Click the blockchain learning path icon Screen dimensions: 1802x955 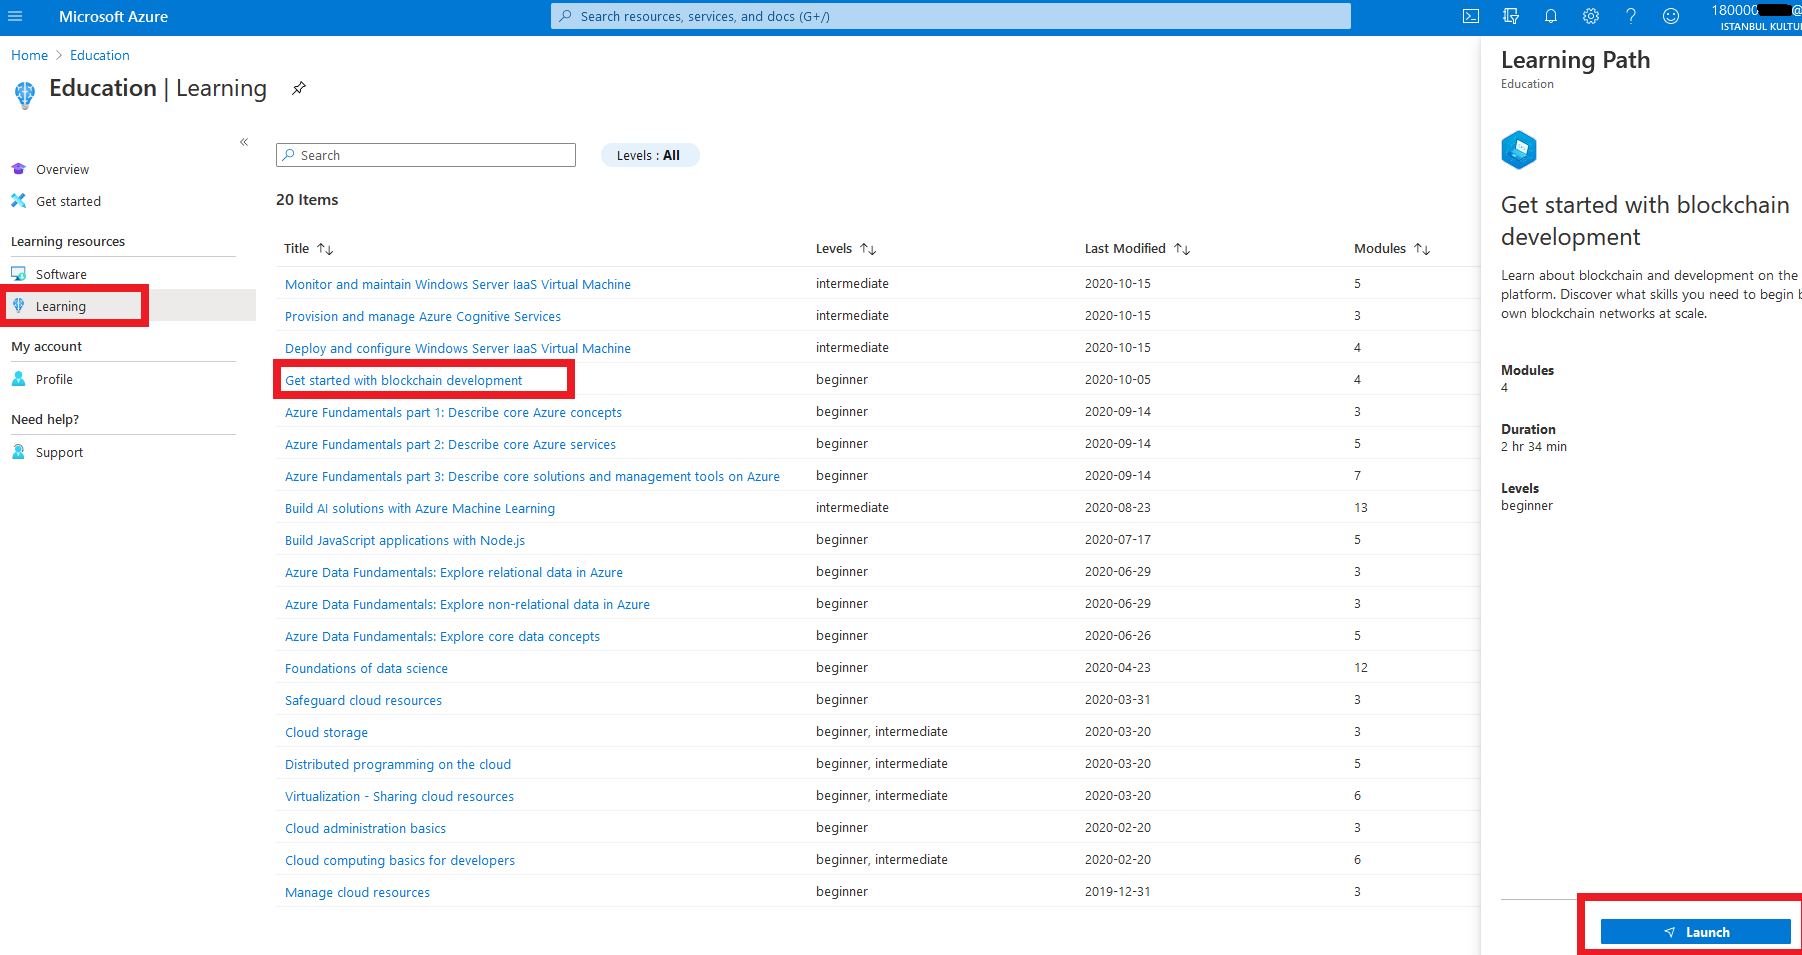pyautogui.click(x=1519, y=150)
